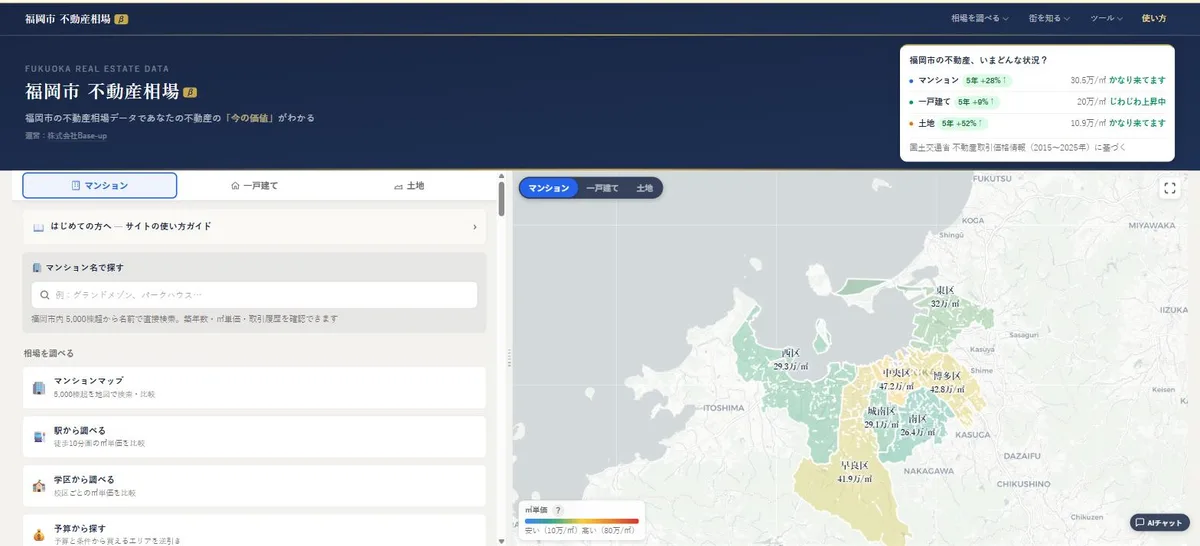Select 中央区 label on the map
This screenshot has width=1200, height=546.
[895, 379]
